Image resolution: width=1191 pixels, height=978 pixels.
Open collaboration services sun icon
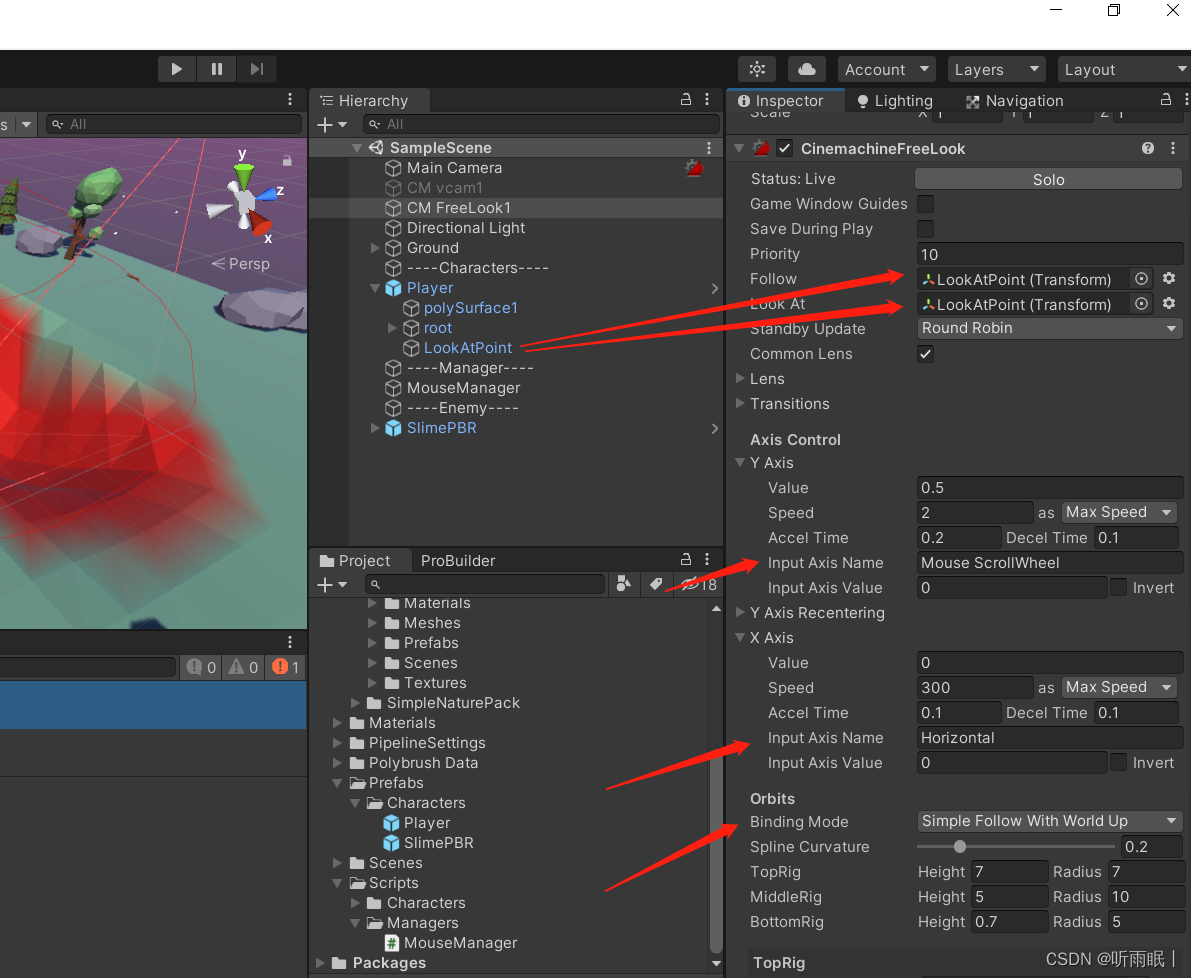click(757, 69)
